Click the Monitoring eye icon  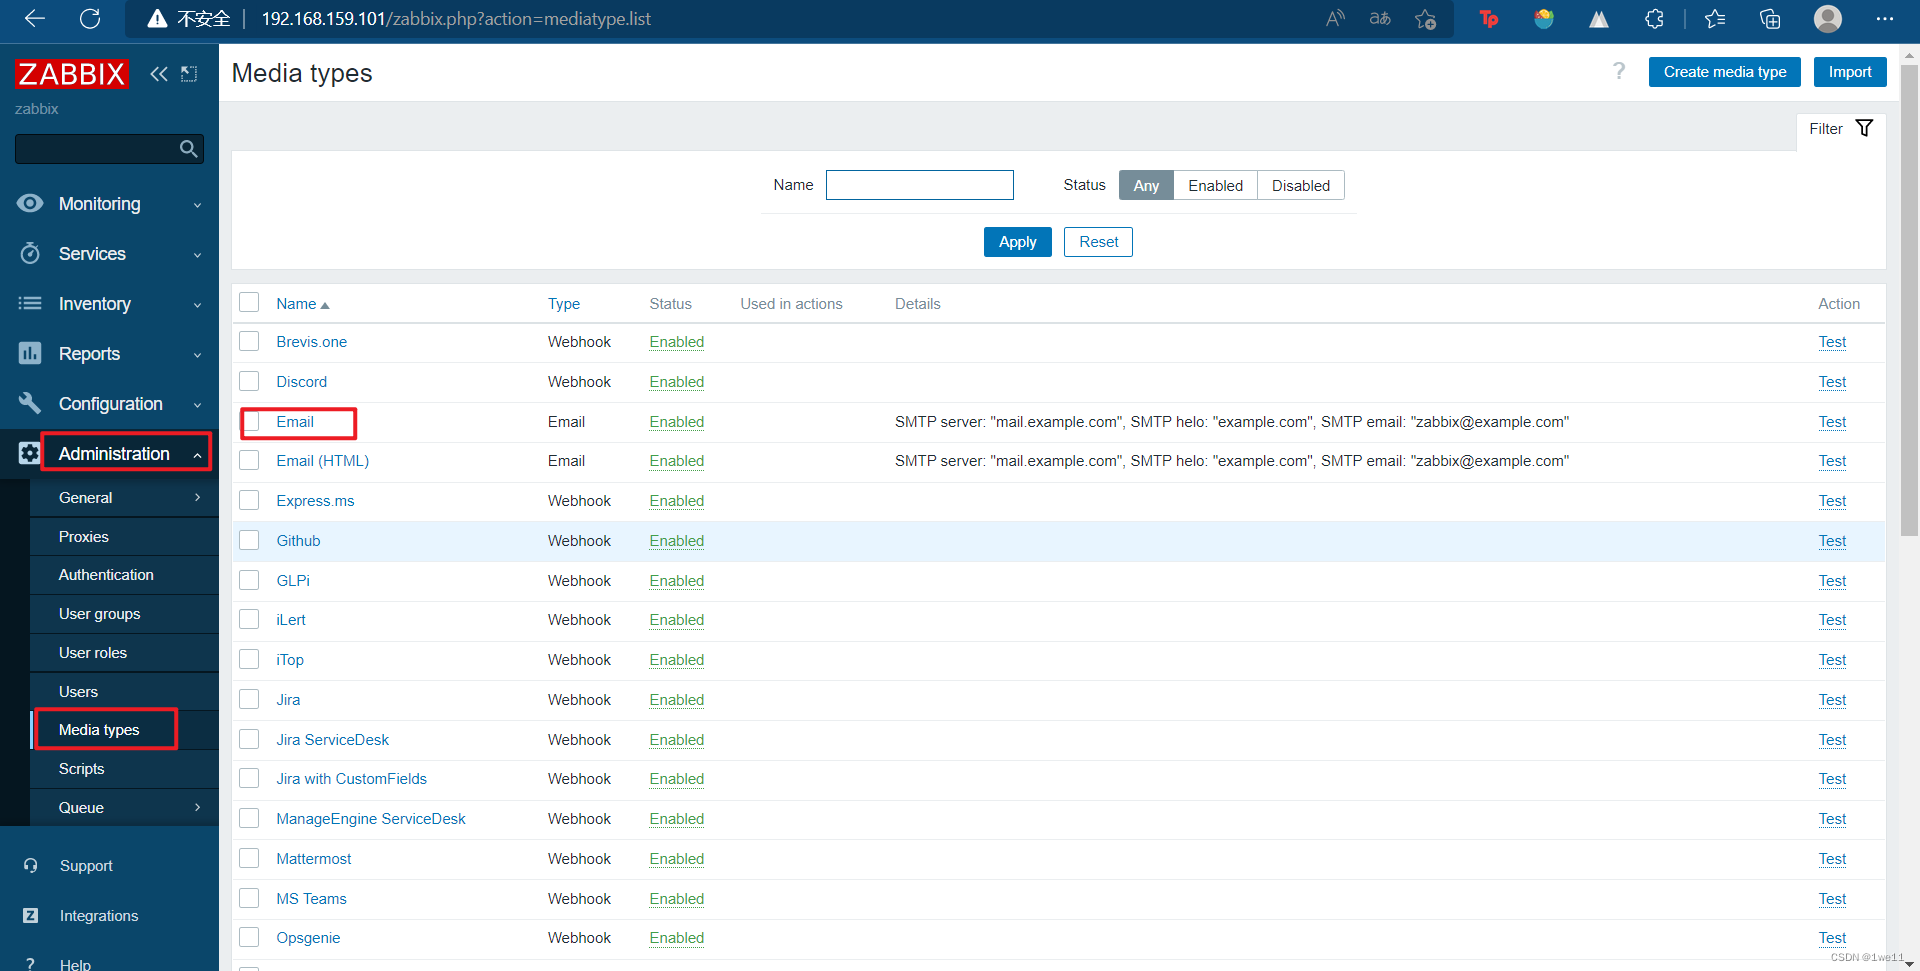click(30, 204)
